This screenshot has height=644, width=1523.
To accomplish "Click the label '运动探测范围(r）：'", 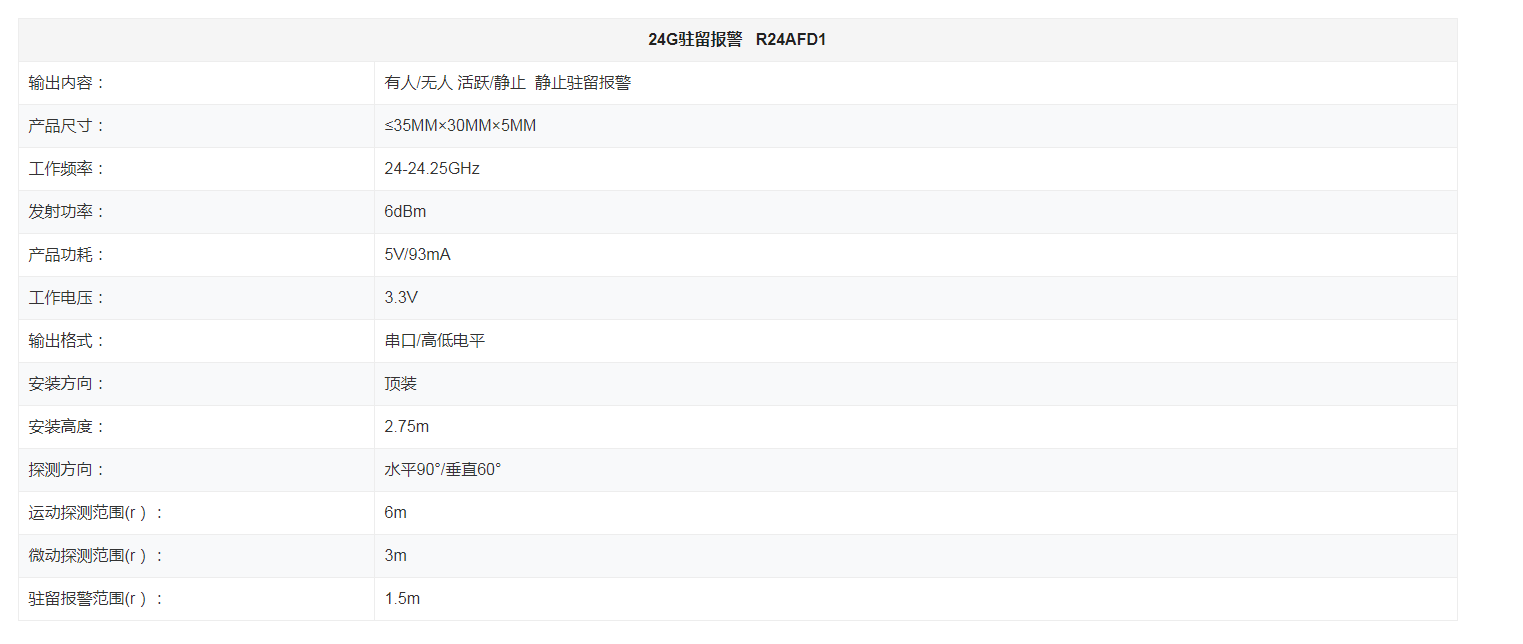I will [96, 513].
